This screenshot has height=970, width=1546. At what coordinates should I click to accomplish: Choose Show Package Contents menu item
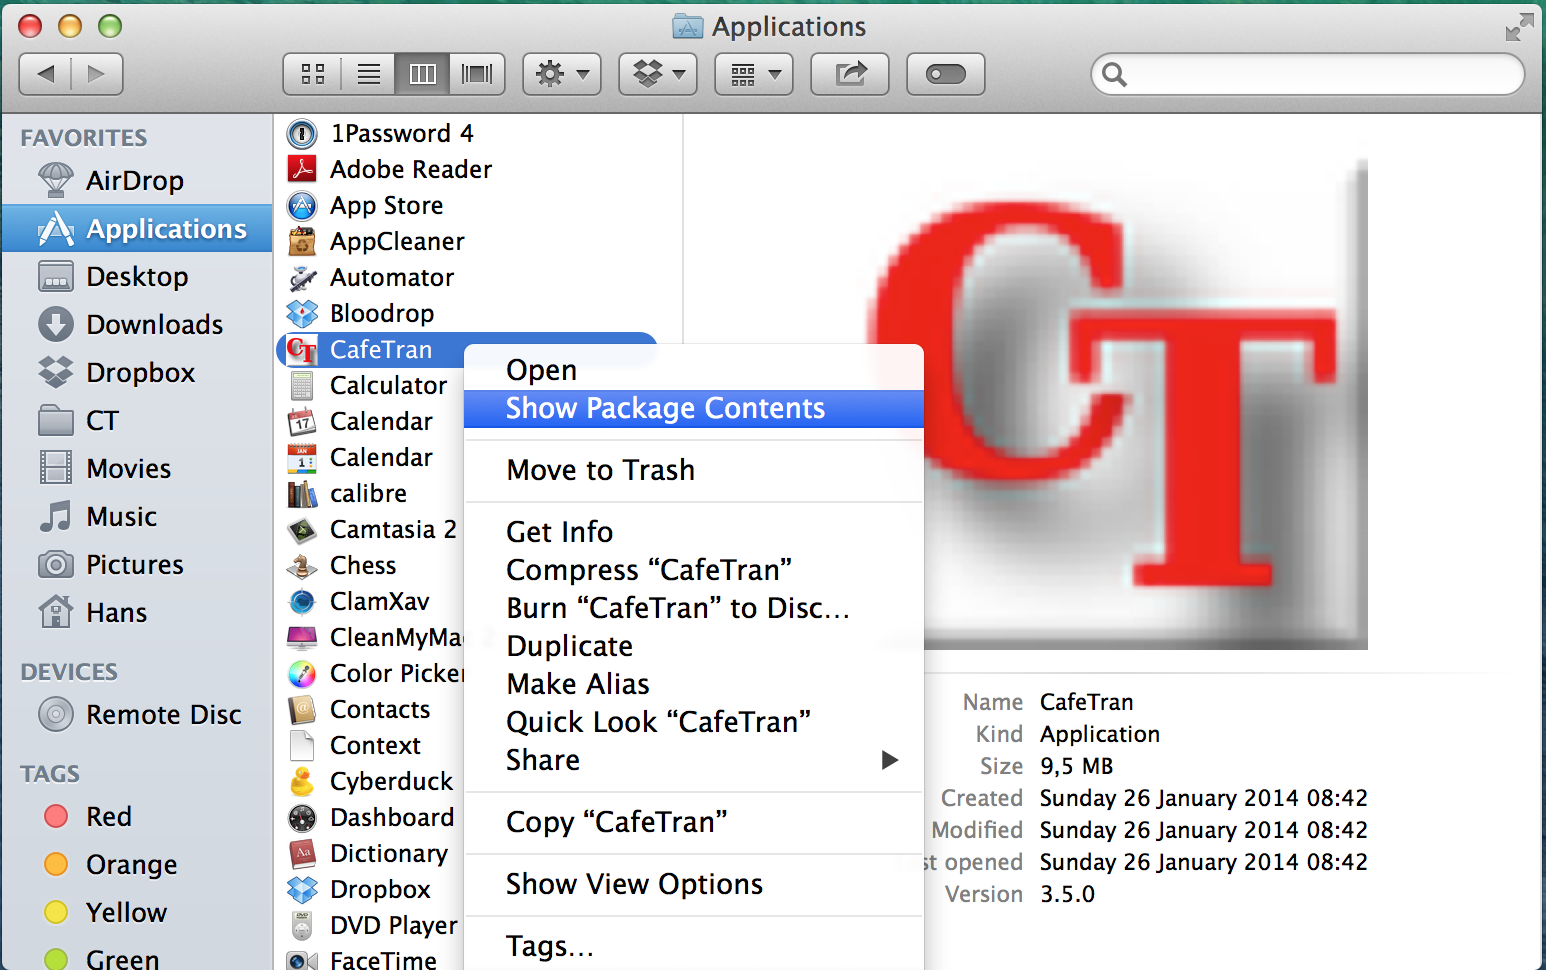click(665, 409)
